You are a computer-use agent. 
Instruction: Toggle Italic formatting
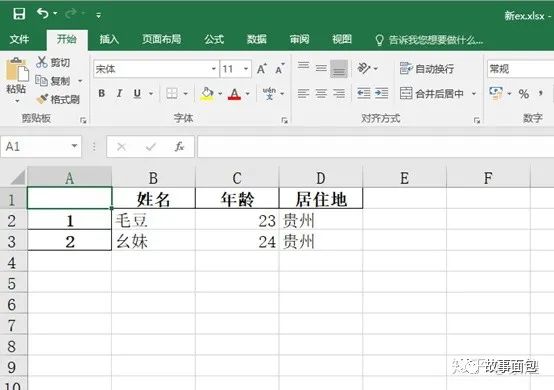click(119, 93)
